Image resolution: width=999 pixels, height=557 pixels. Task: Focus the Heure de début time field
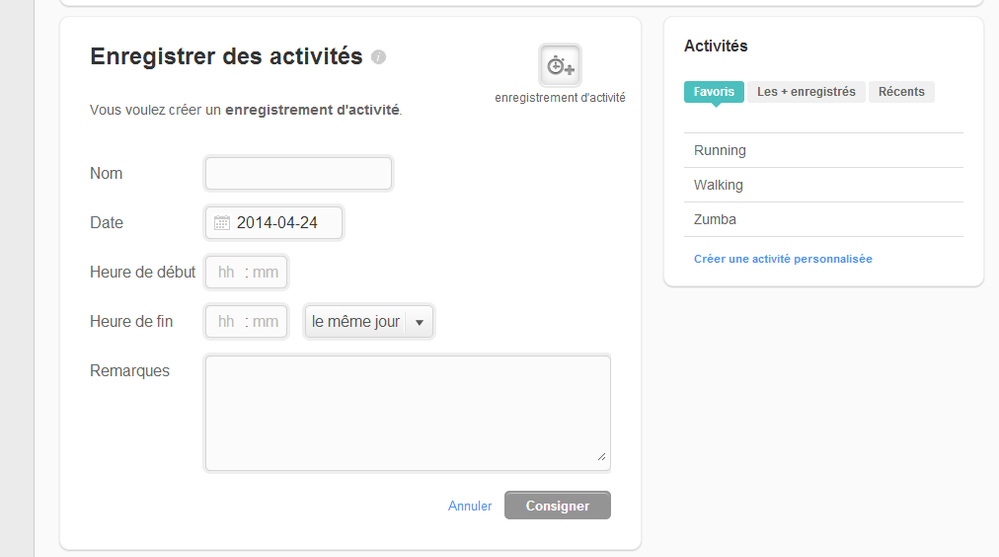pos(246,272)
